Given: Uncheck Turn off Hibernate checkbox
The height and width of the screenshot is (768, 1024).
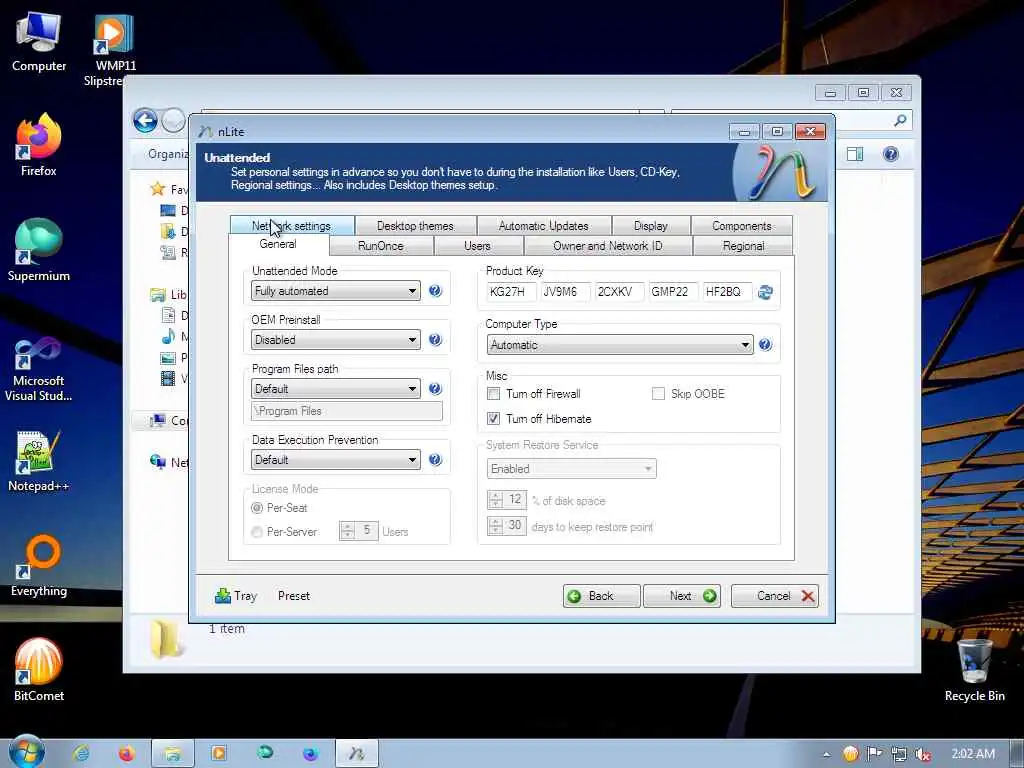Looking at the screenshot, I should [494, 418].
